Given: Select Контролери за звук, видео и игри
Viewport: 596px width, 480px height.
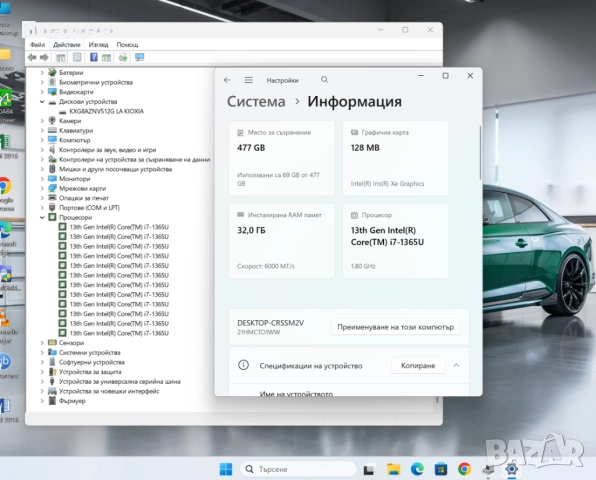Looking at the screenshot, I should pyautogui.click(x=108, y=150).
